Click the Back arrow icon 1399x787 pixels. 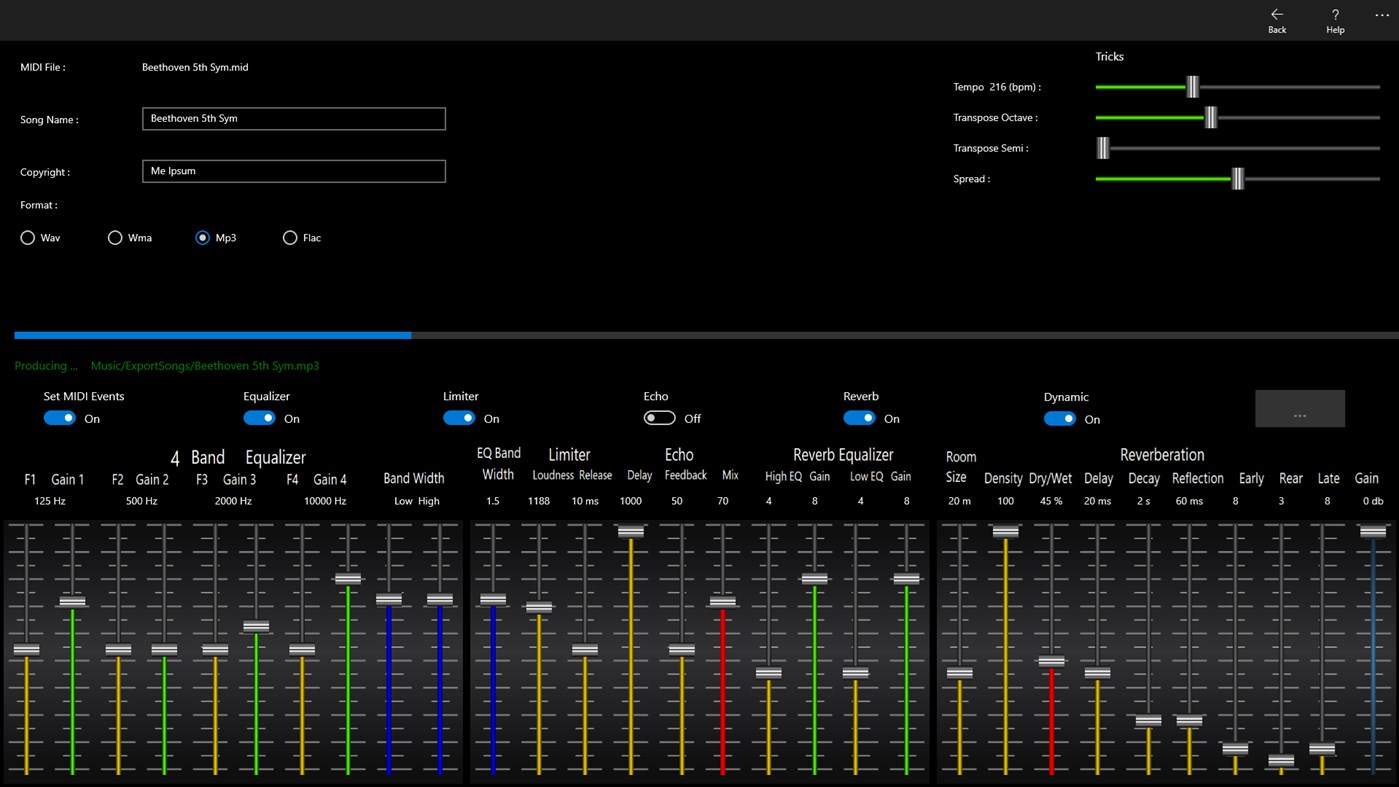point(1276,15)
